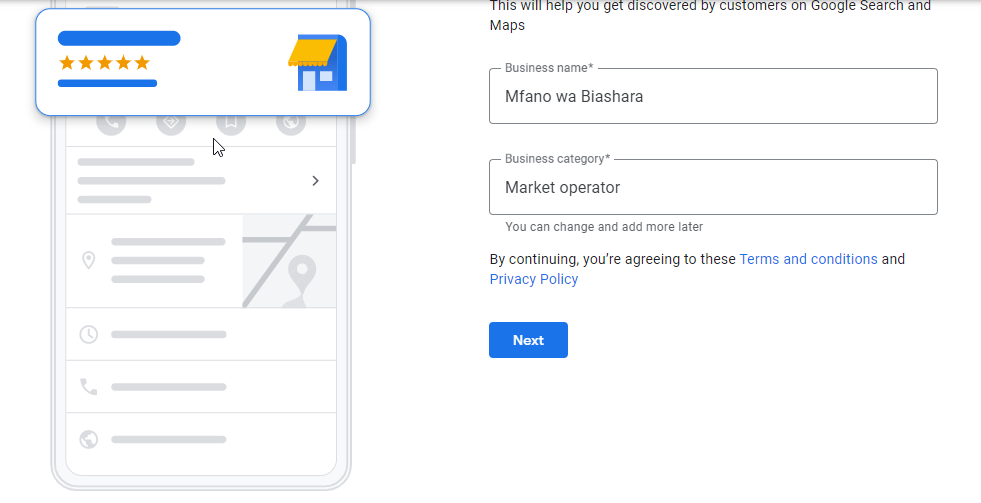The image size is (981, 503).
Task: Click the round directions arrow icon
Action: tap(171, 124)
